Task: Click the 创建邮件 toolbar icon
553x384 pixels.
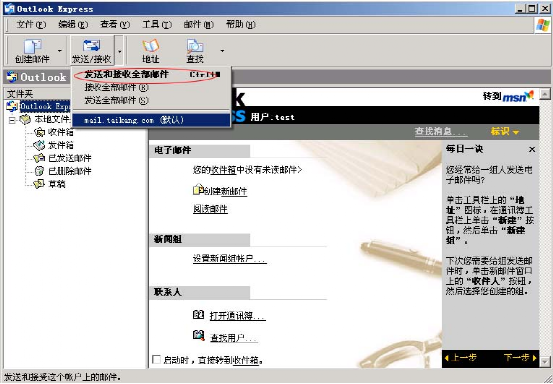Action: 32,46
